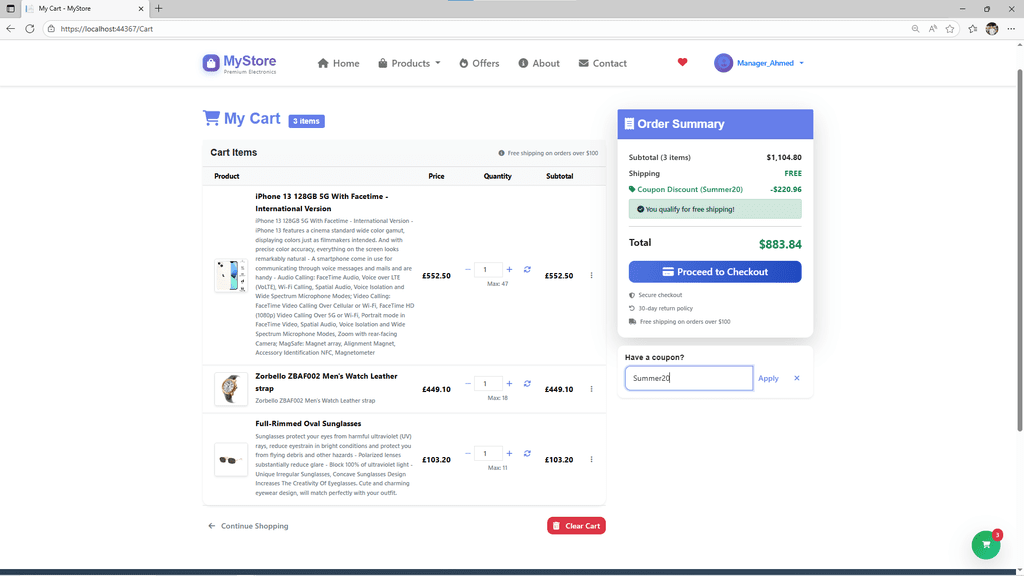This screenshot has width=1024, height=576.
Task: Click the Zorbello watch quantity field
Action: 488,383
